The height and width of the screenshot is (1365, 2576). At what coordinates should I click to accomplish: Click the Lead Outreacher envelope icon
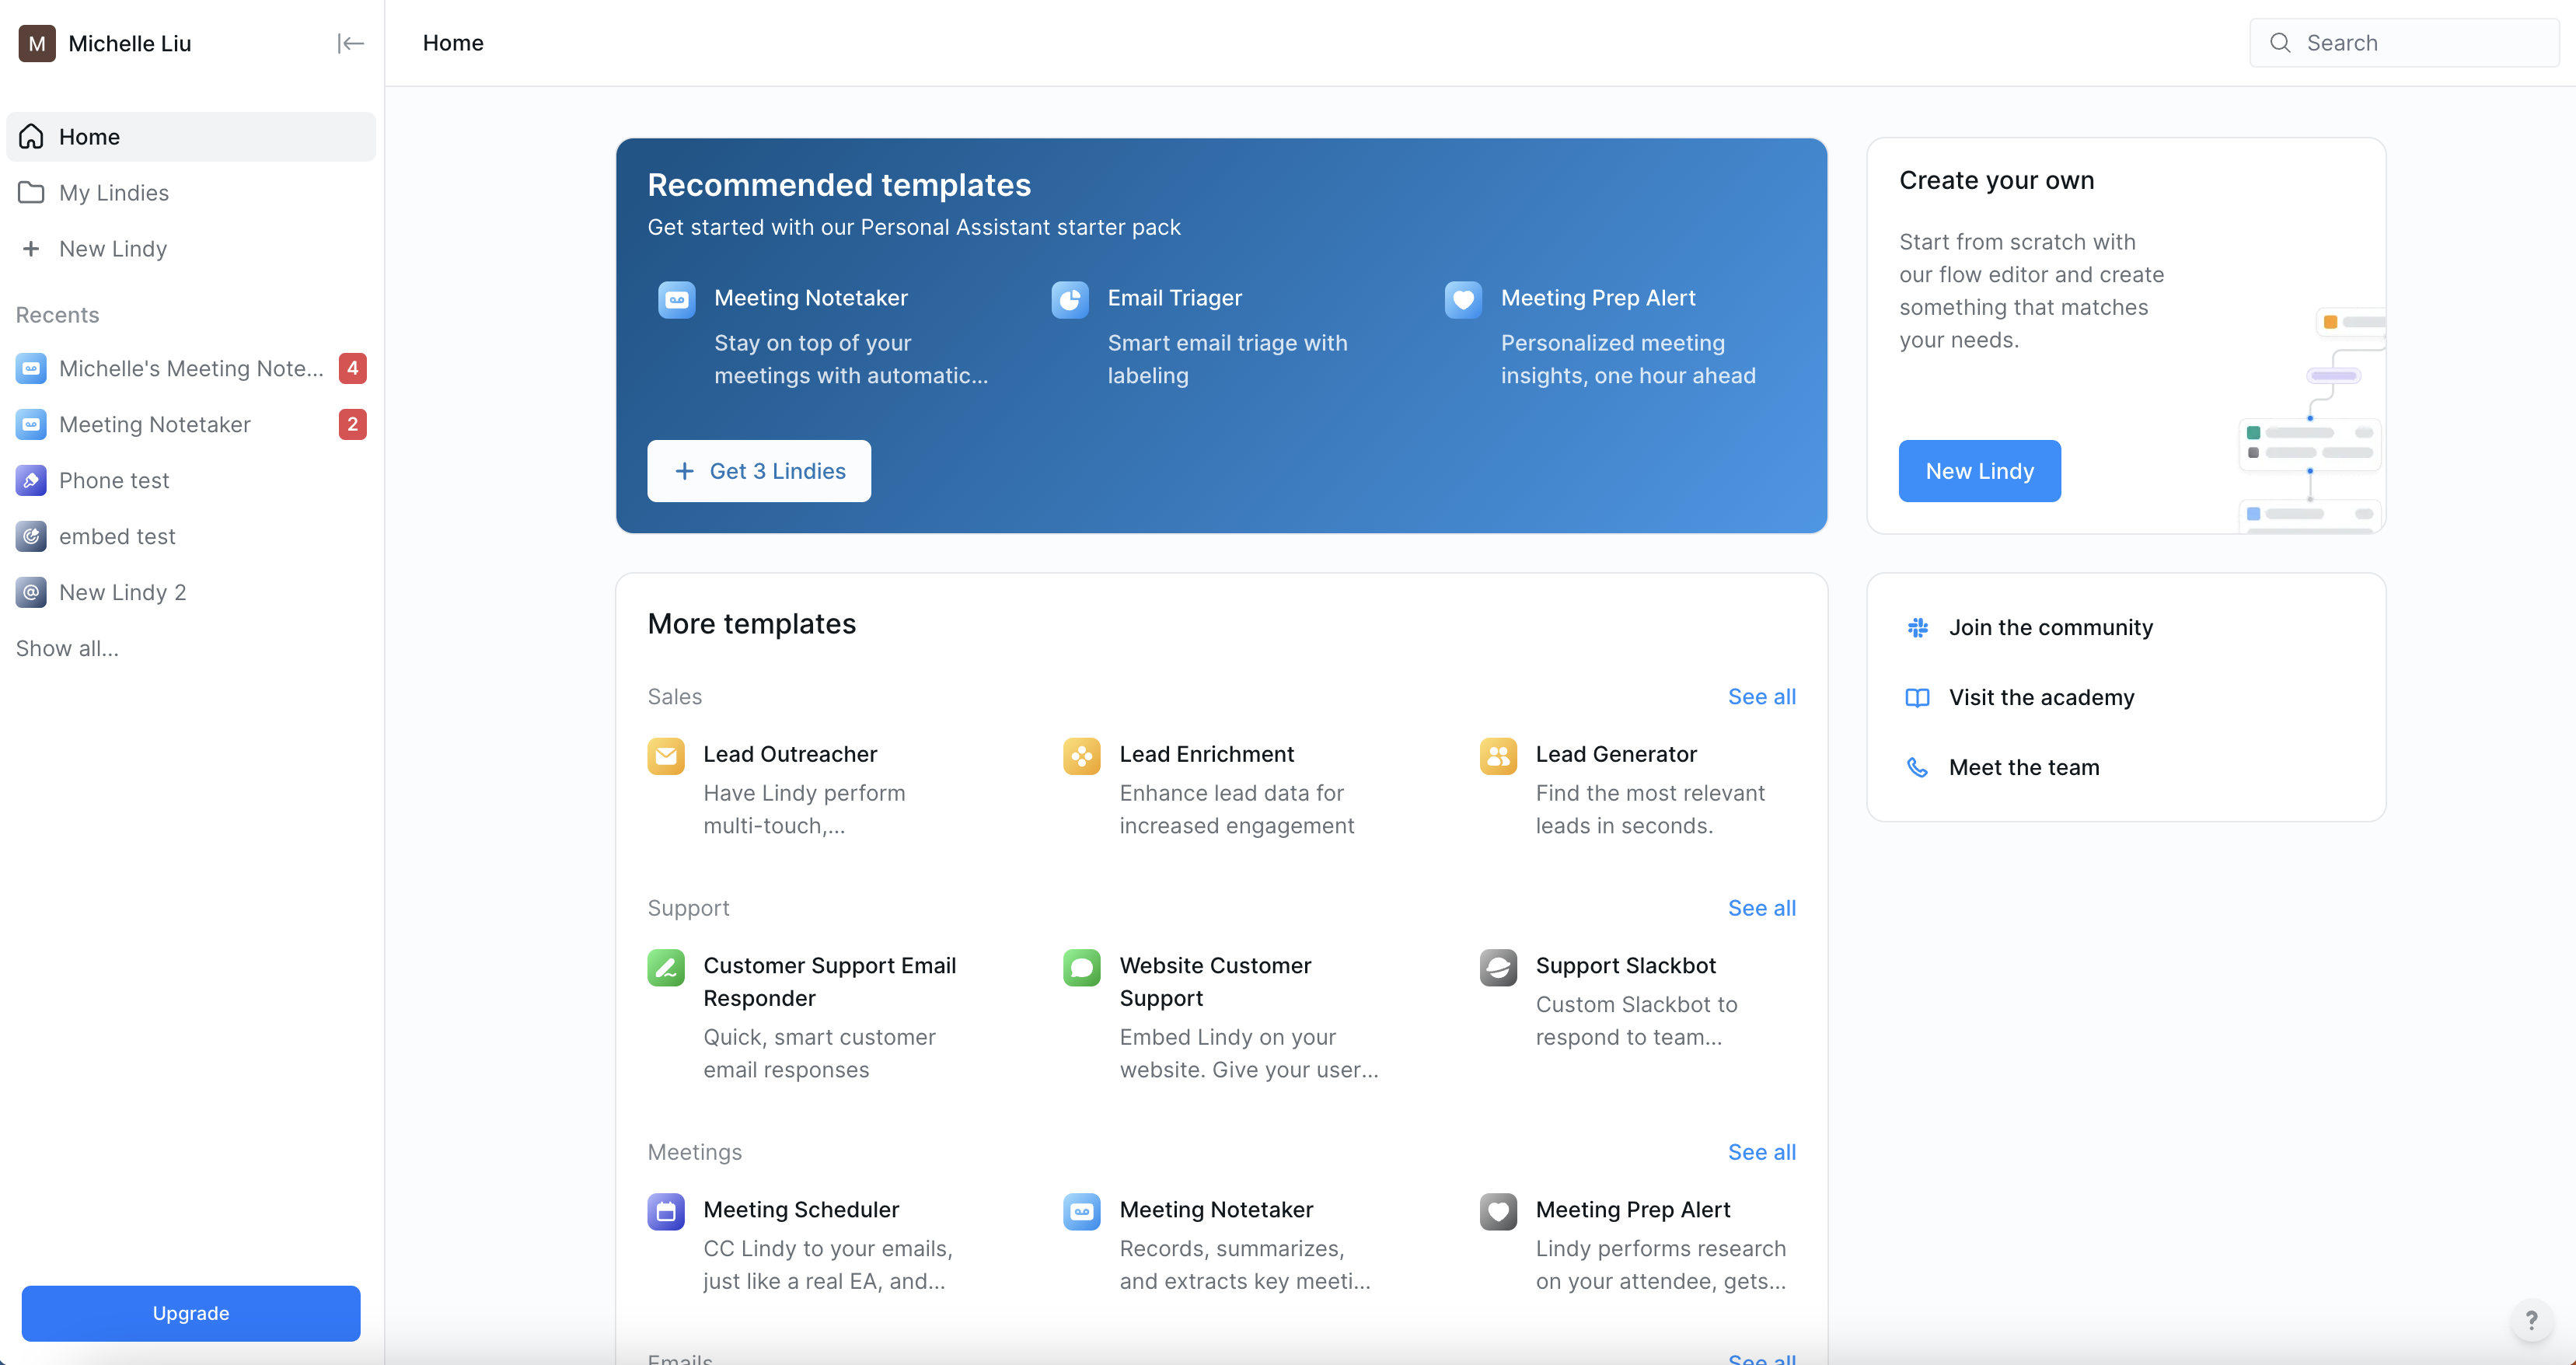tap(666, 756)
